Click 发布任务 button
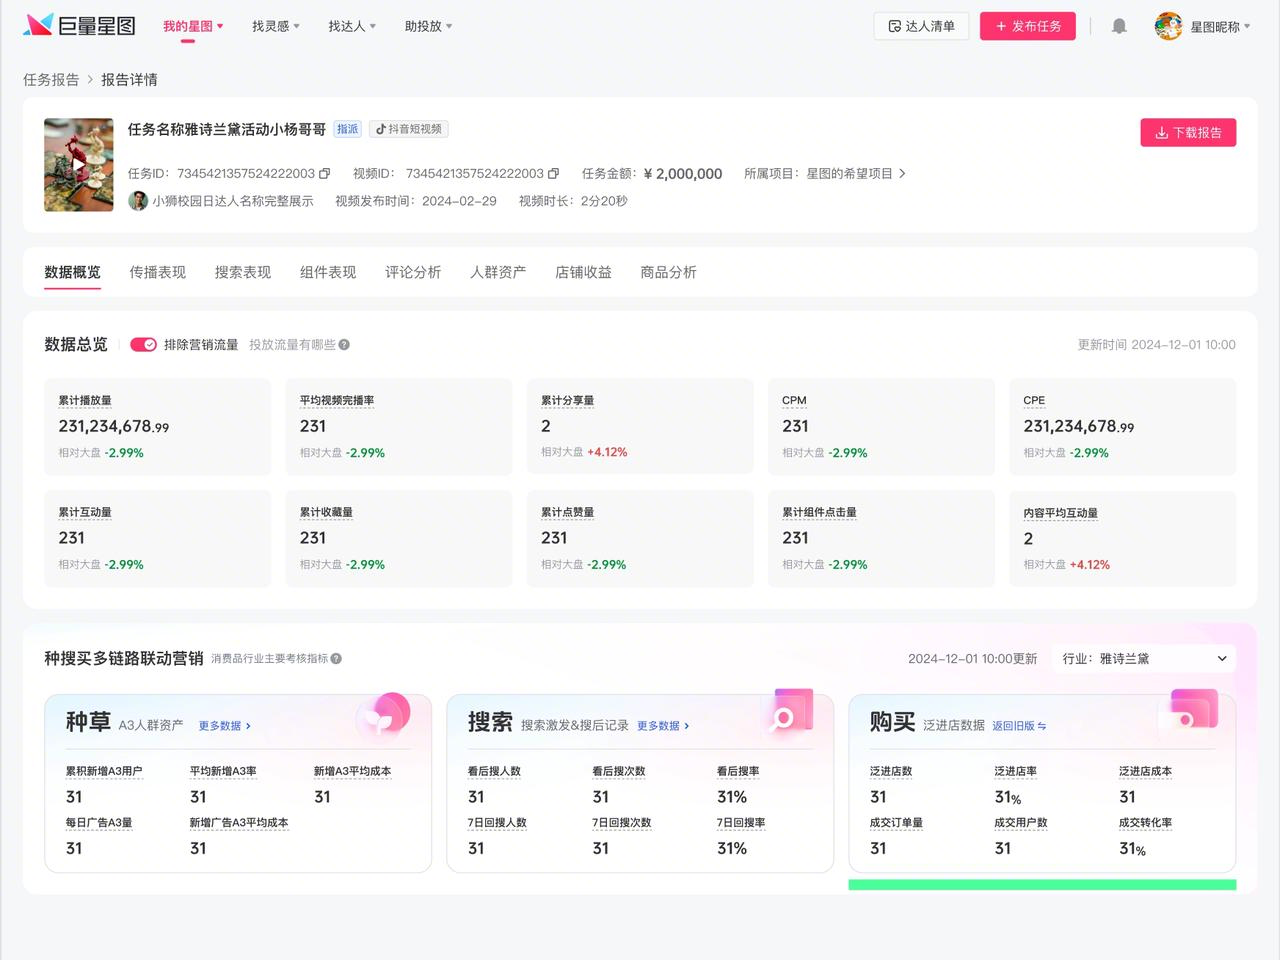Viewport: 1280px width, 960px height. tap(1028, 26)
